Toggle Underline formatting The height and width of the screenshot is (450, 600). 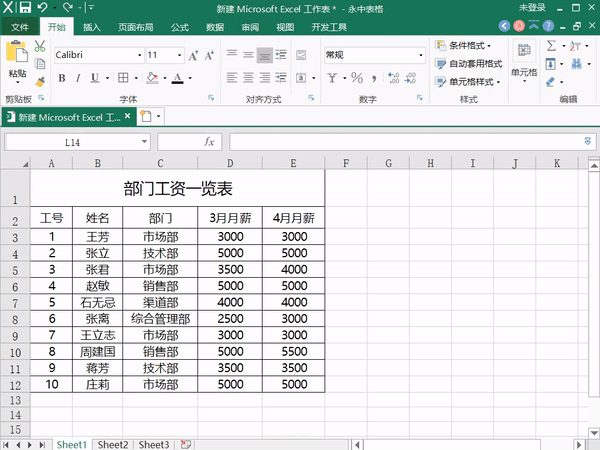(x=95, y=78)
